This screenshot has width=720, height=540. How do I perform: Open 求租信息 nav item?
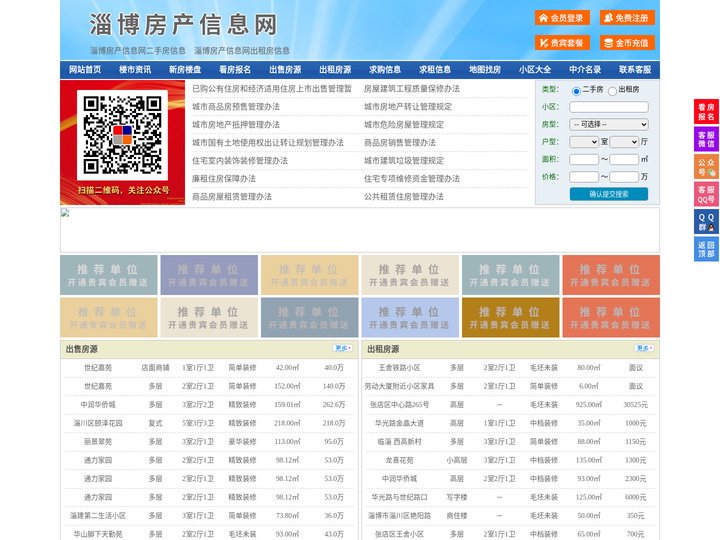435,70
